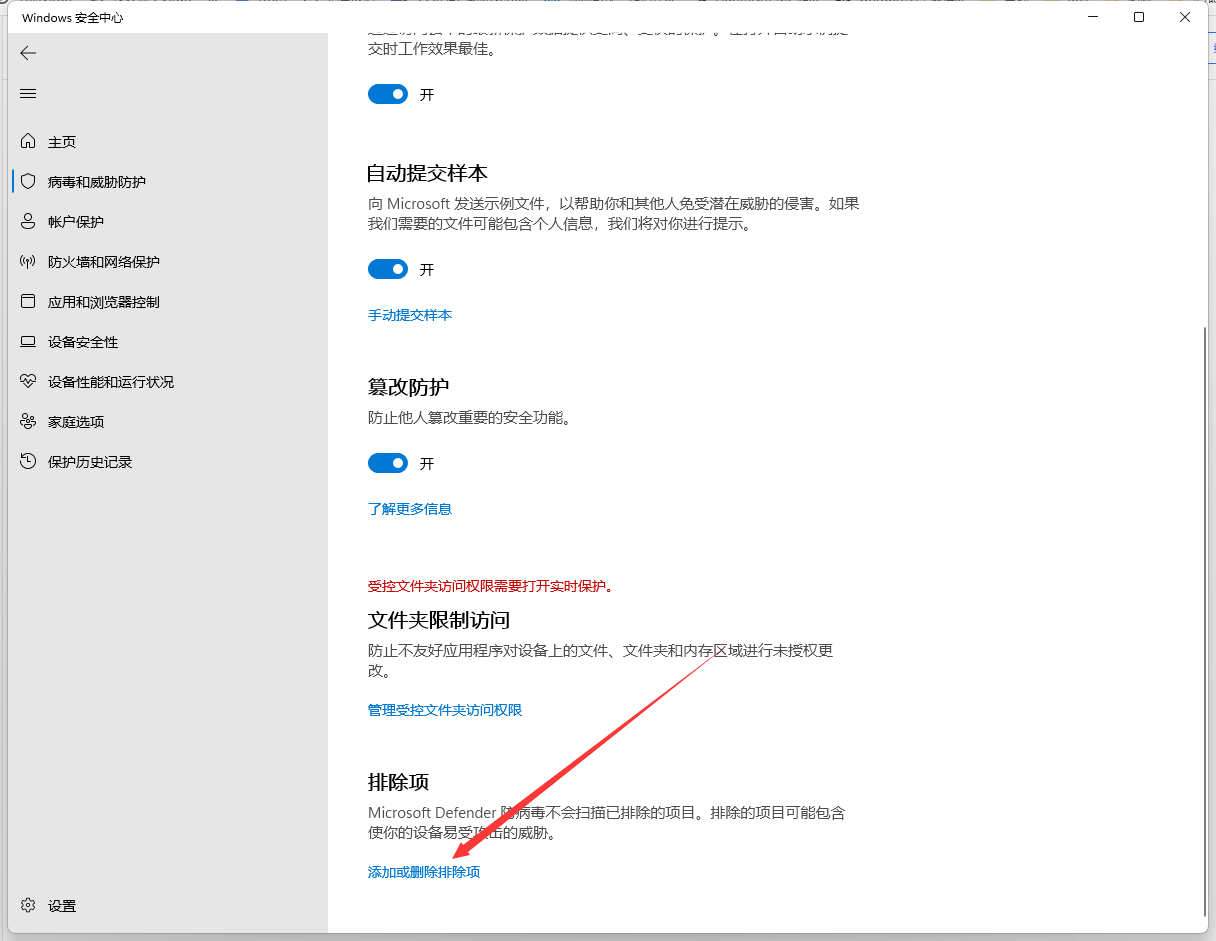The width and height of the screenshot is (1216, 941).
Task: Select the 病毒和威胁防护 shield icon
Action: click(x=28, y=182)
